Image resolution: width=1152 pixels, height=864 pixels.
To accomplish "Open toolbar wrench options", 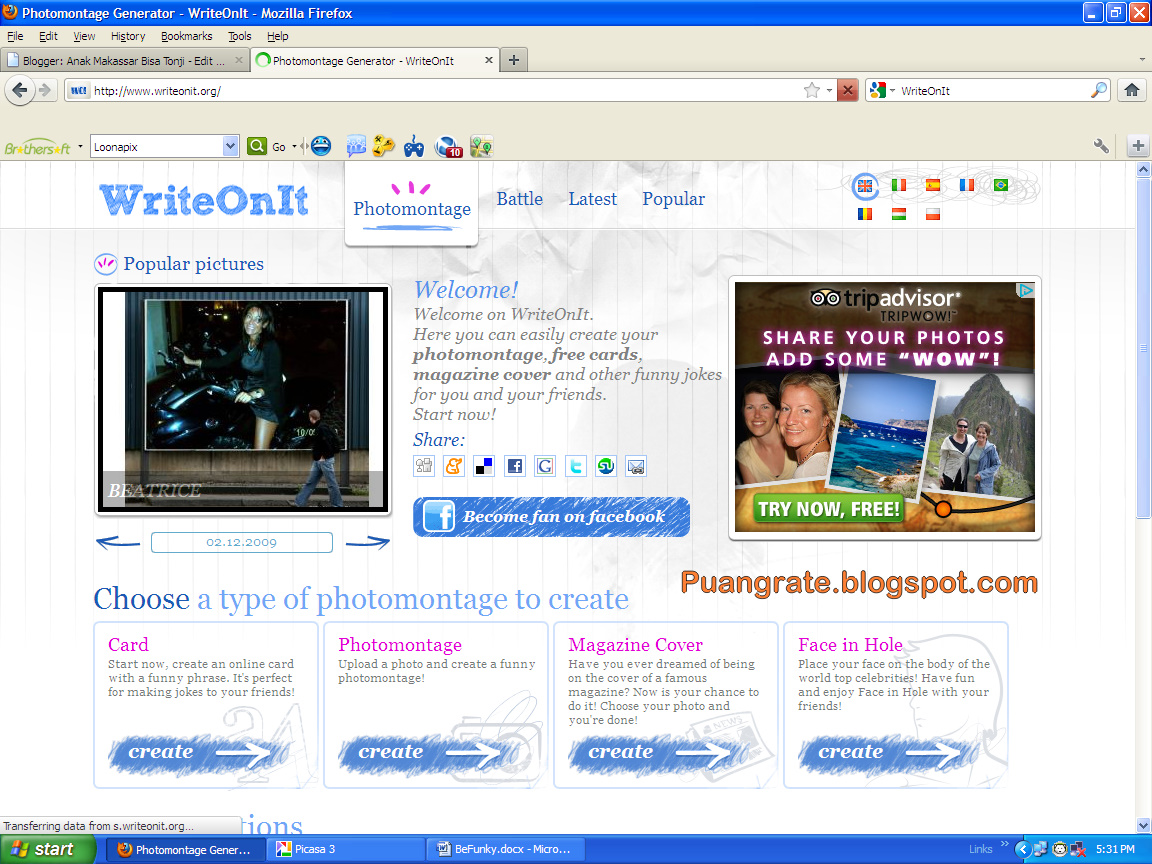I will 1101,145.
